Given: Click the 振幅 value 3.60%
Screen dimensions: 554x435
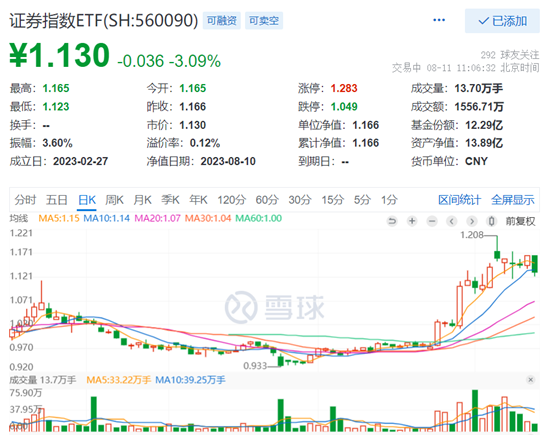Looking at the screenshot, I should [58, 143].
